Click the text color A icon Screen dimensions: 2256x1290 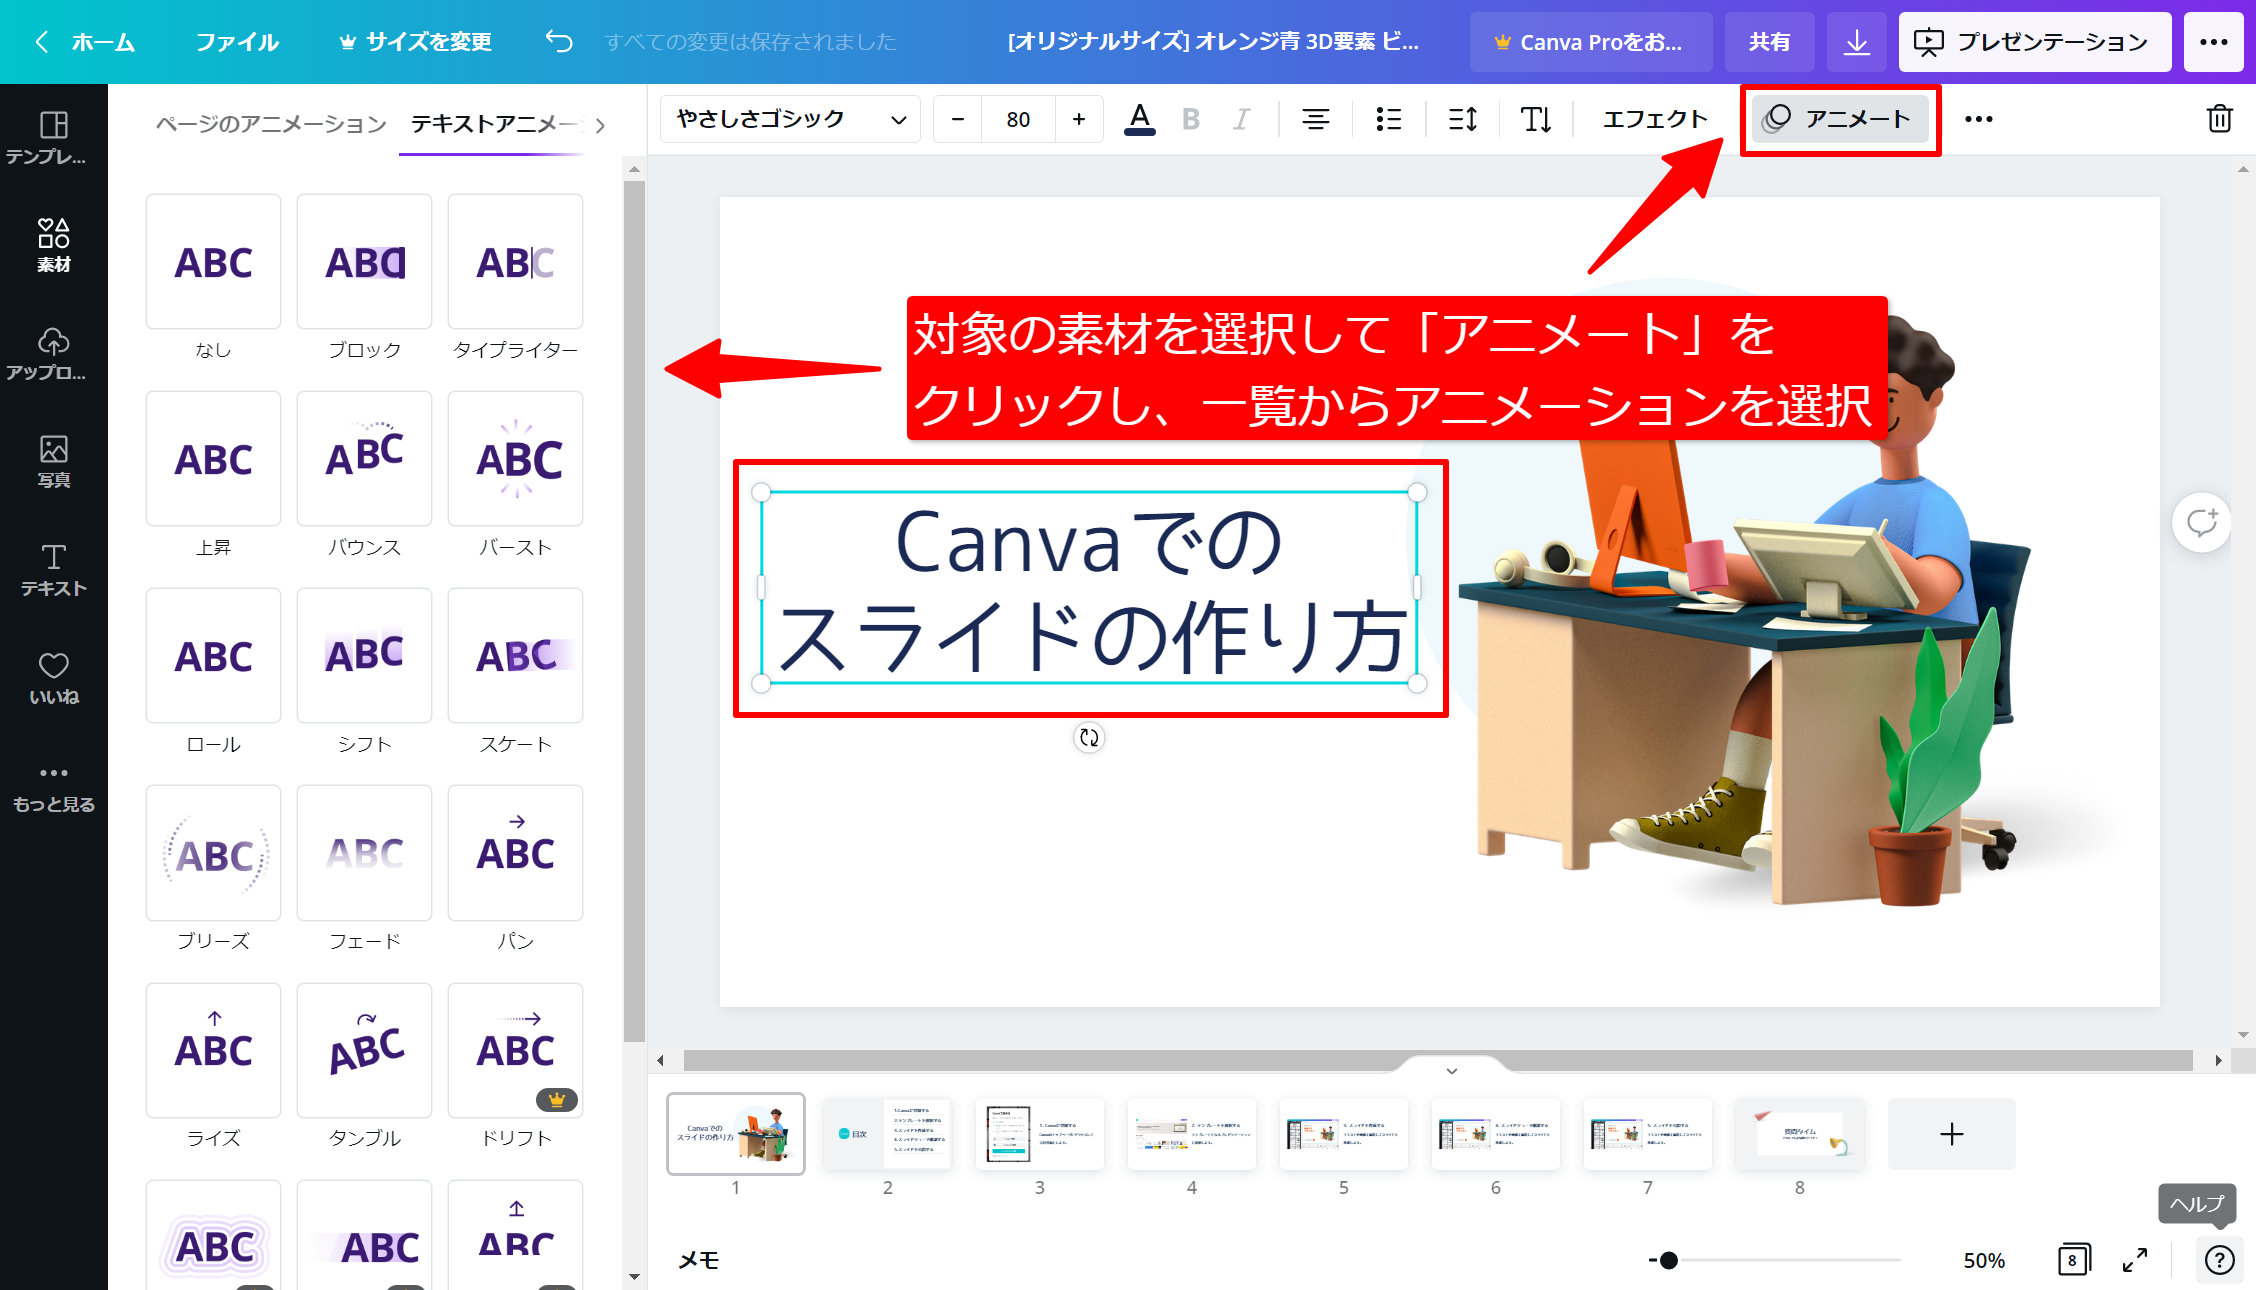(1139, 119)
